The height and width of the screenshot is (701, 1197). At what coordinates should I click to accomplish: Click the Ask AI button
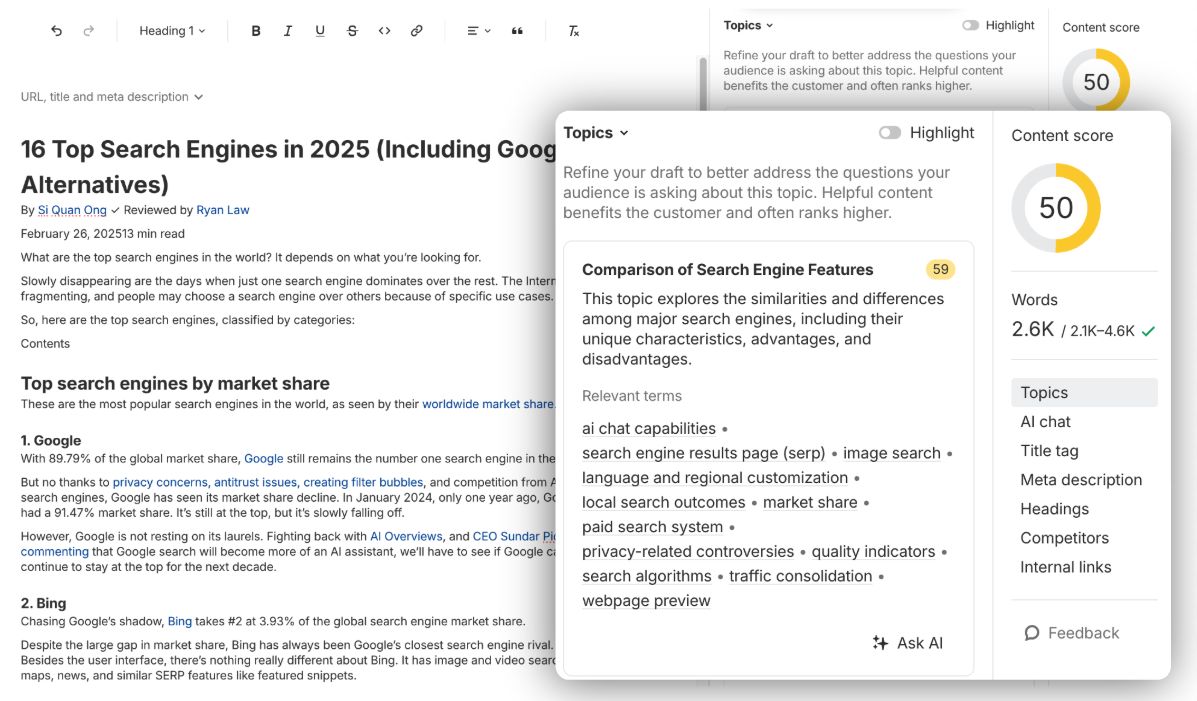908,643
